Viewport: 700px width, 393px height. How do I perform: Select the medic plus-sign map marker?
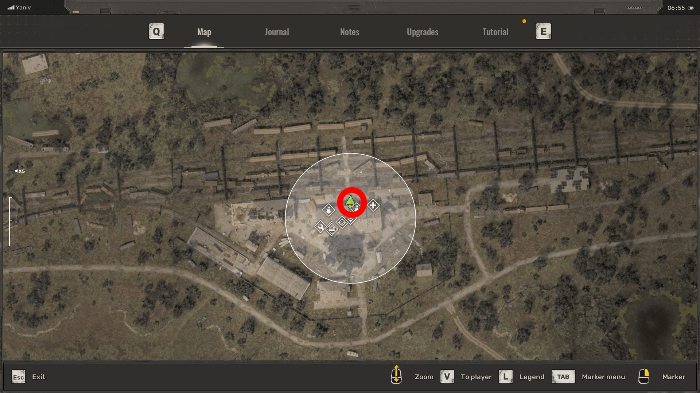point(373,205)
